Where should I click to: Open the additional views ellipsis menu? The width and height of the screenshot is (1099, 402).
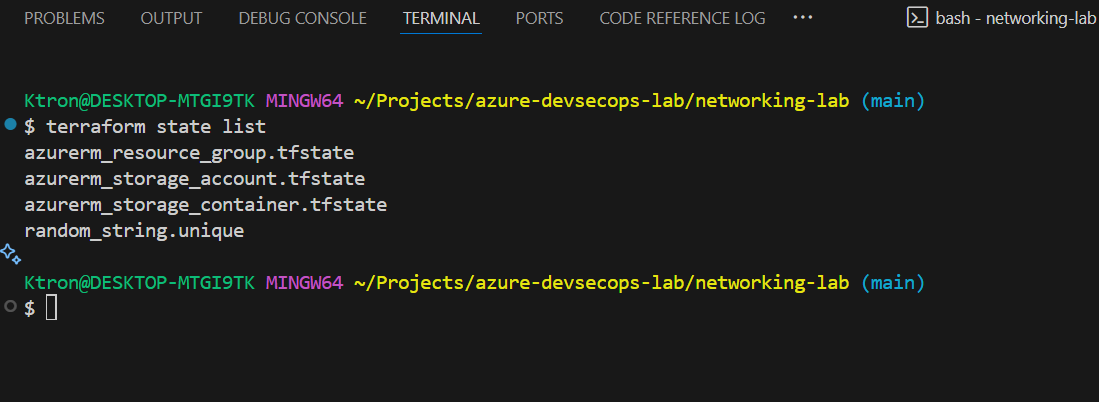click(x=802, y=18)
